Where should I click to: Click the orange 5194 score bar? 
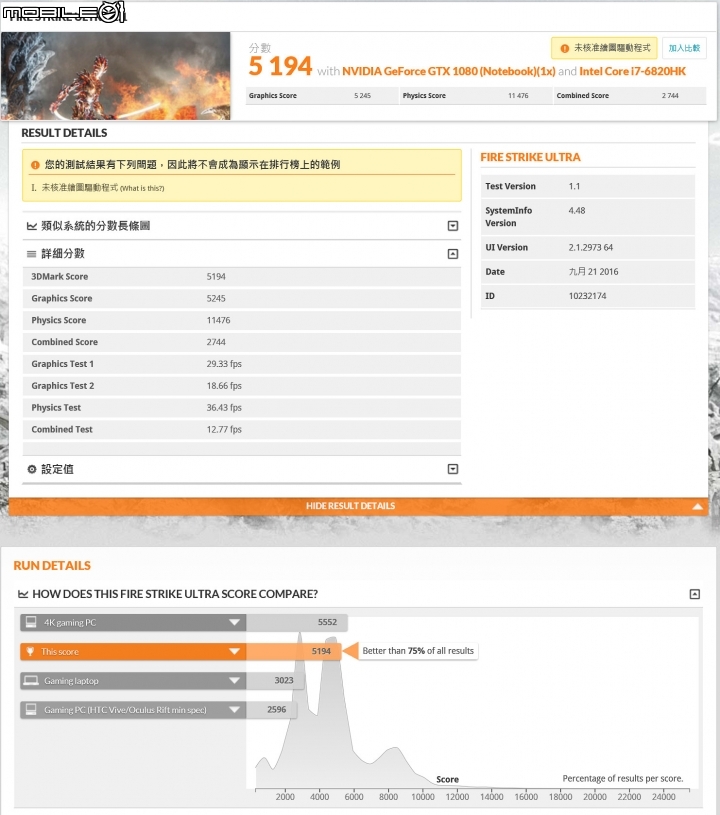294,651
